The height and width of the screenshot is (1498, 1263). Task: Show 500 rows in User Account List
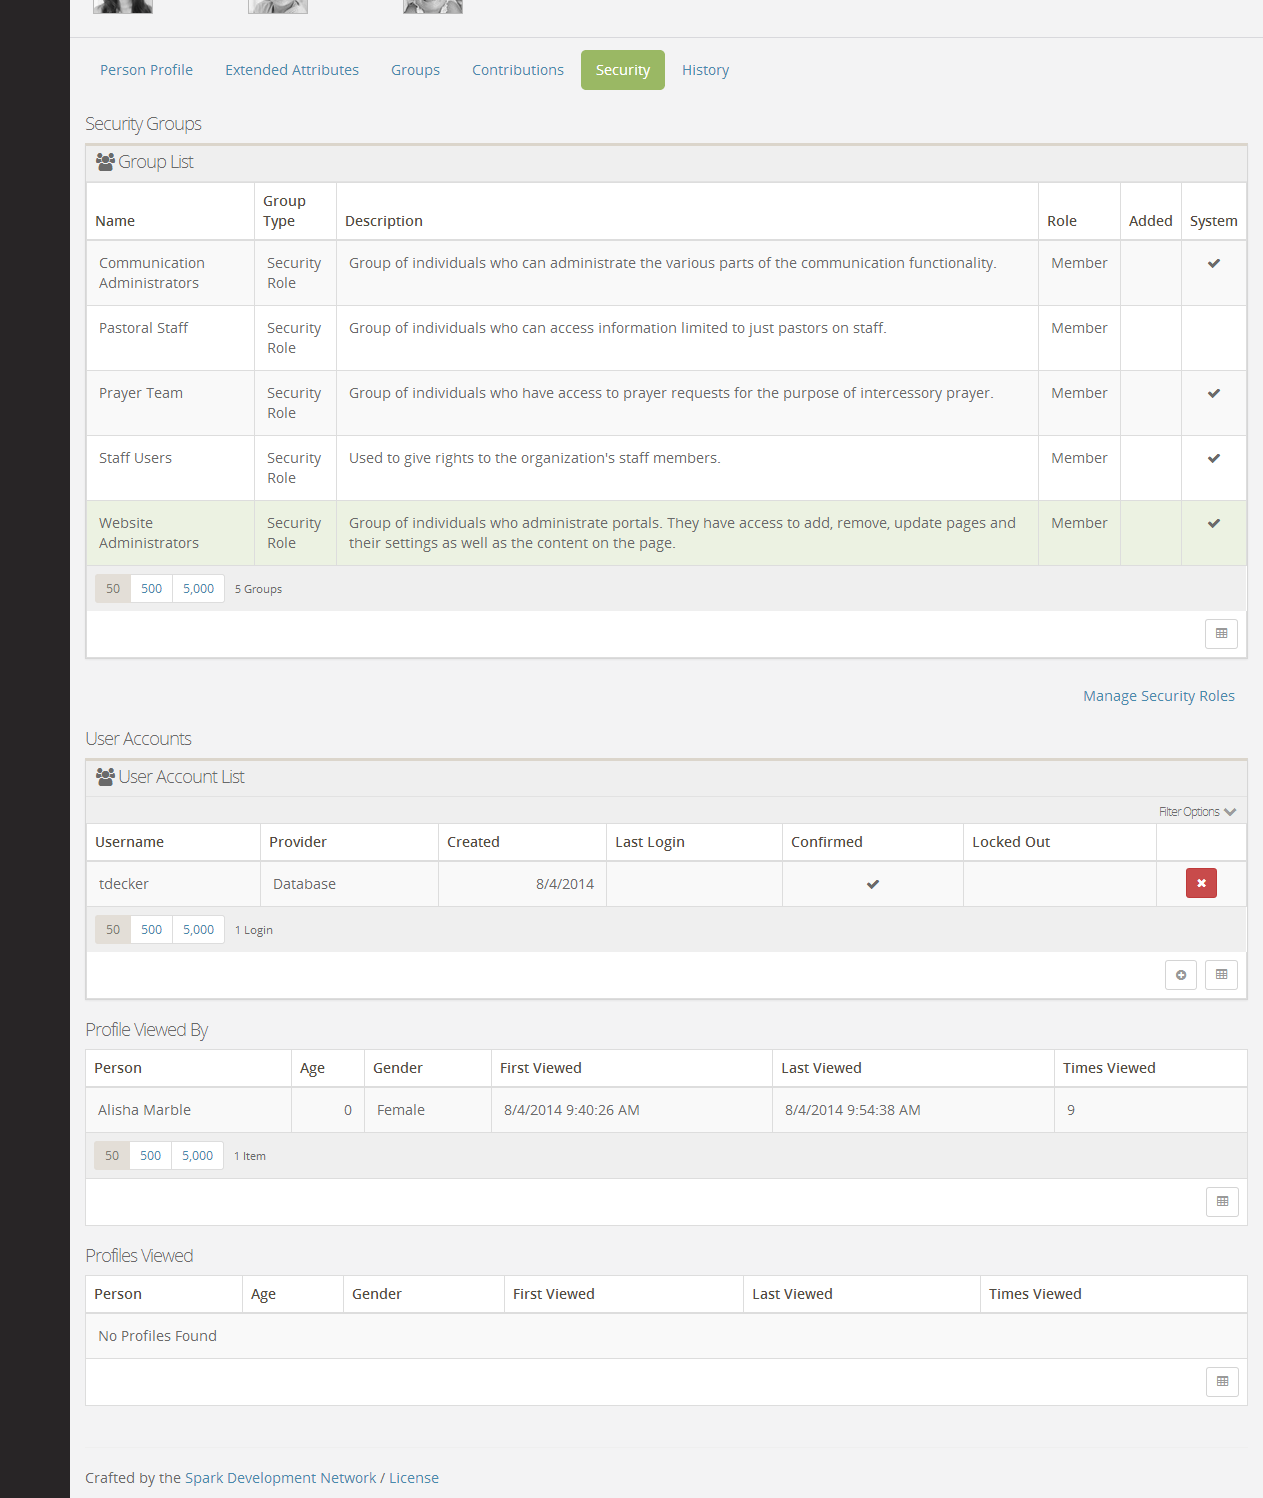(151, 930)
